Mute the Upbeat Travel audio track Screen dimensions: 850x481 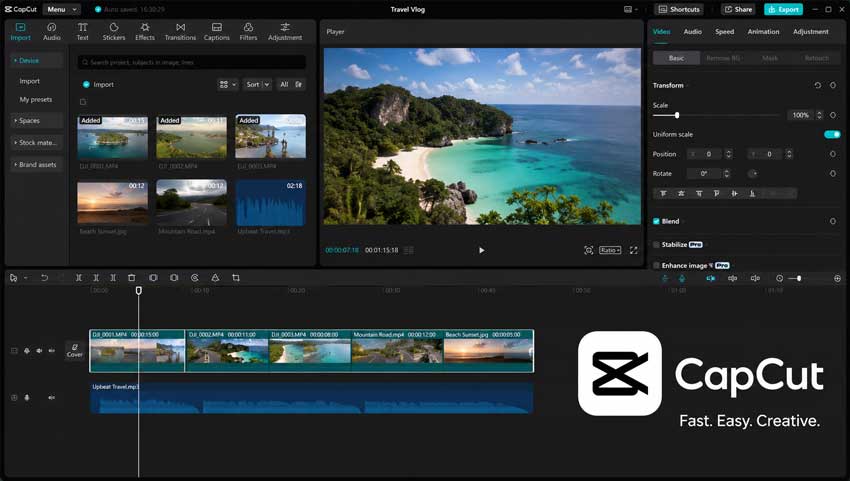(51, 397)
